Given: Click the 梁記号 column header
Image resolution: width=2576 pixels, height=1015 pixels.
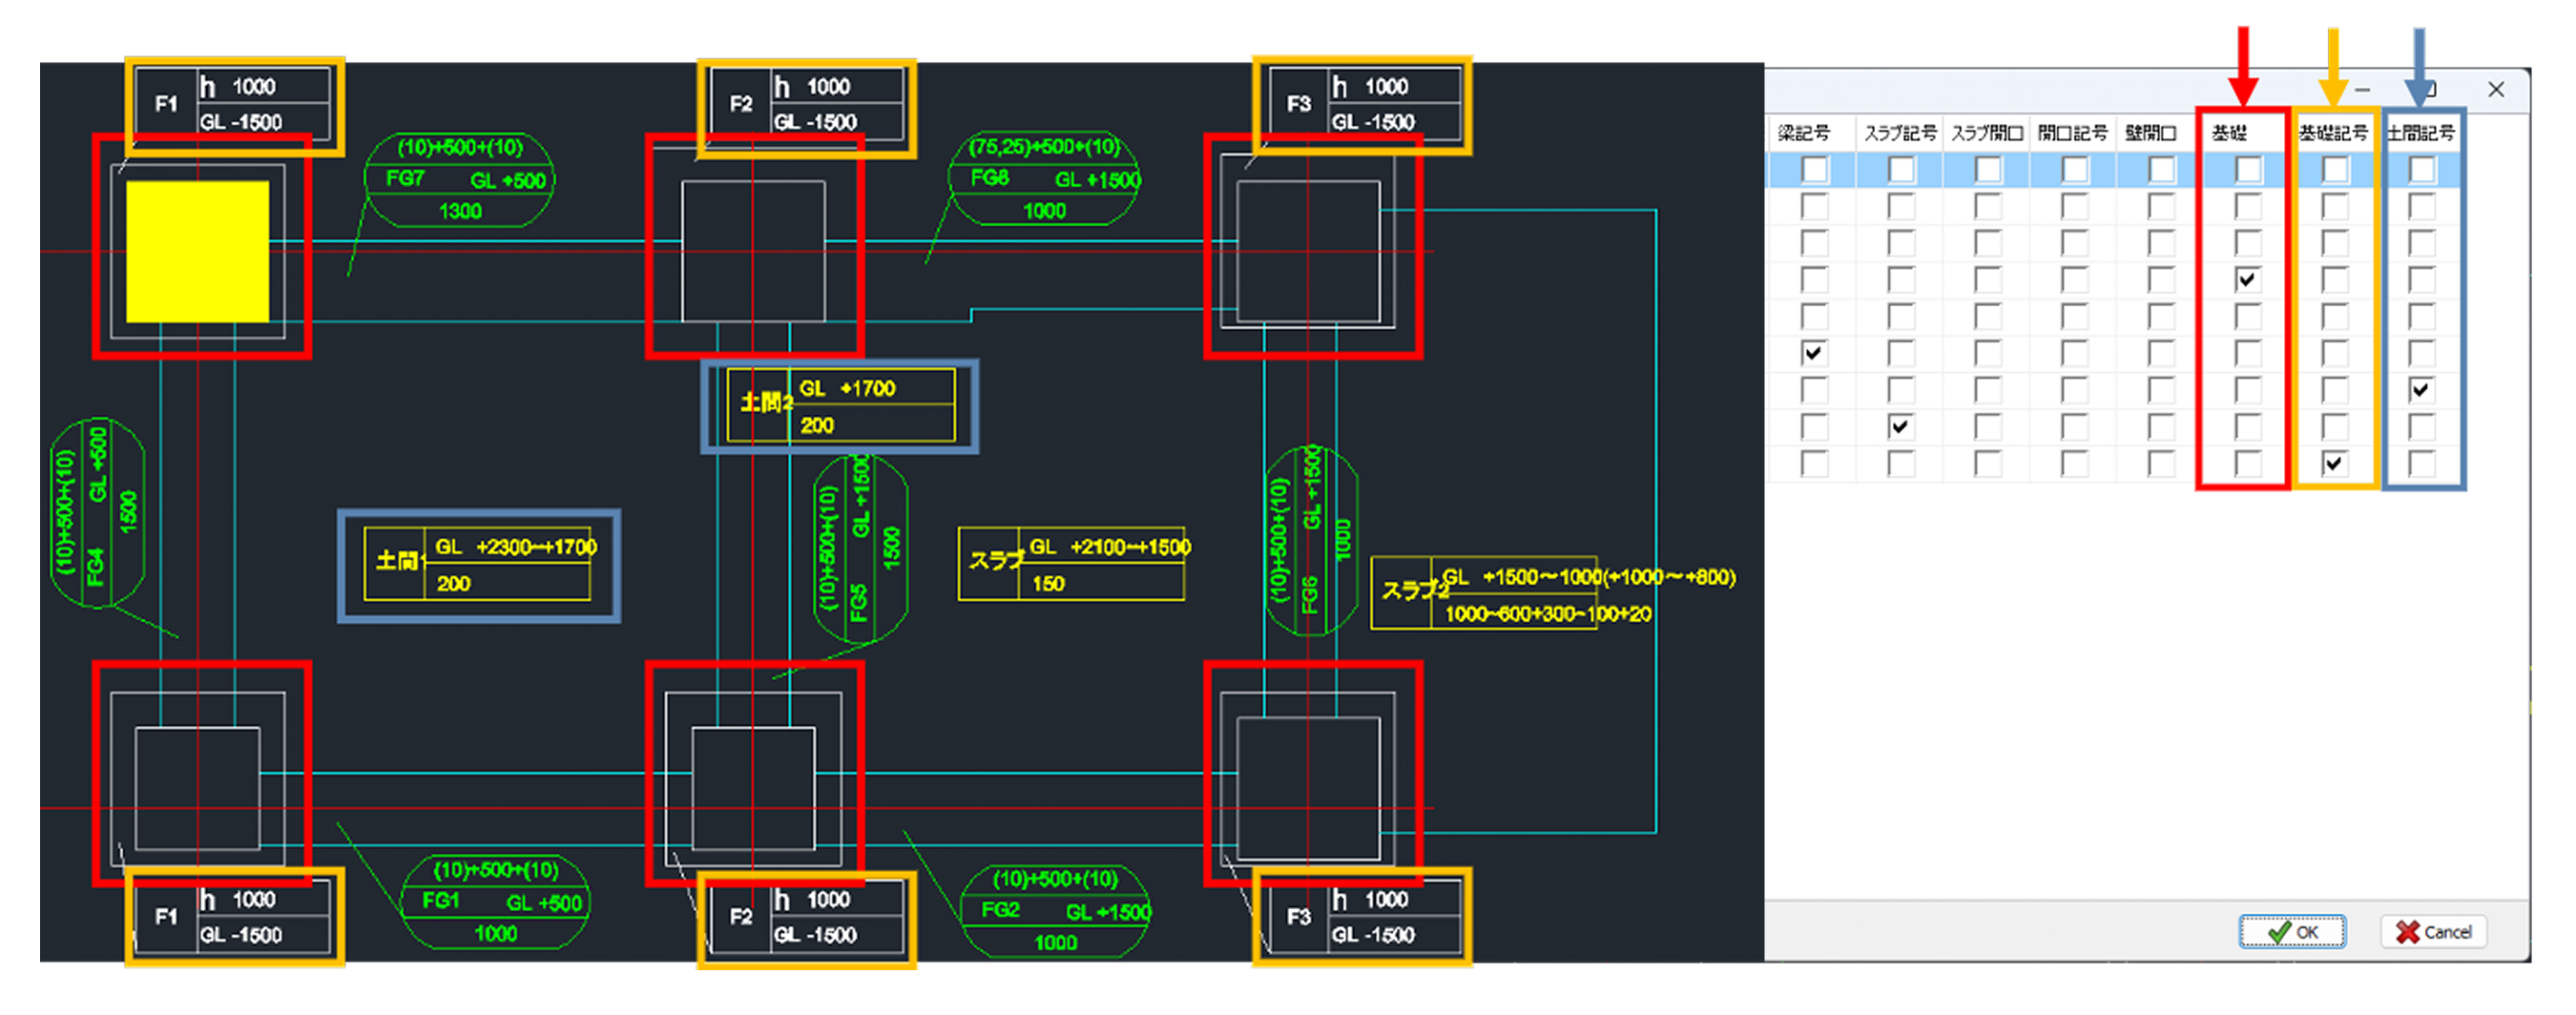Looking at the screenshot, I should (x=1804, y=133).
